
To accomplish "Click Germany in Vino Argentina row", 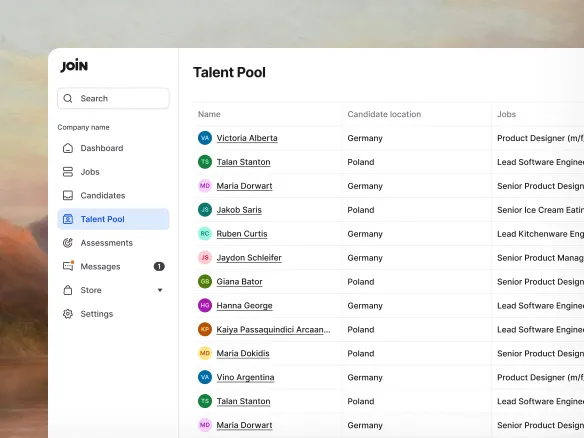I will 365,378.
